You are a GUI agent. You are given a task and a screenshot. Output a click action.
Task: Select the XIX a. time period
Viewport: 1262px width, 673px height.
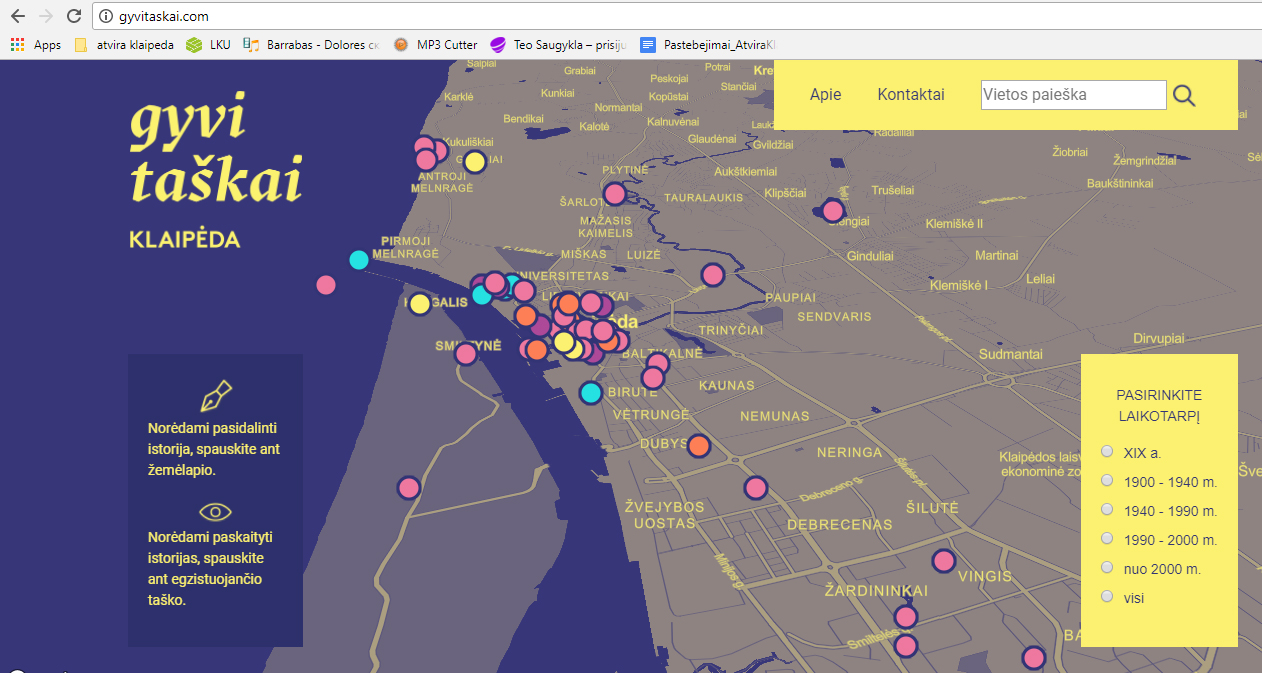[1107, 452]
